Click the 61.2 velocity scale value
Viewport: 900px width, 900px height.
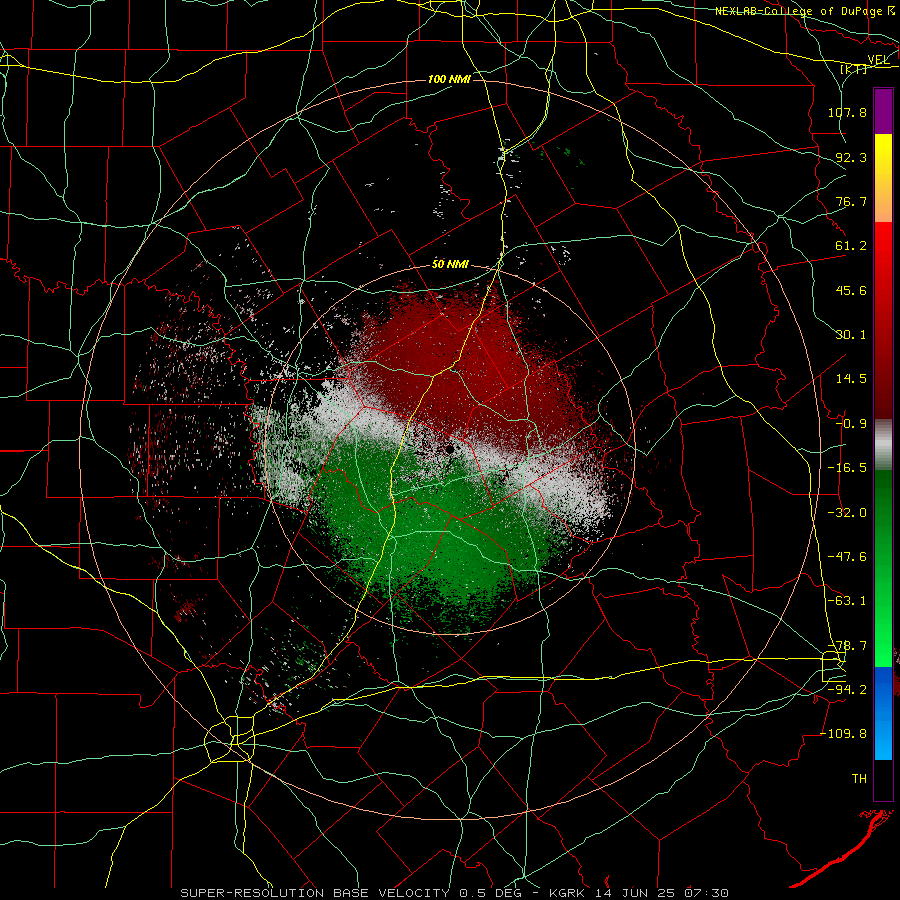(x=851, y=246)
